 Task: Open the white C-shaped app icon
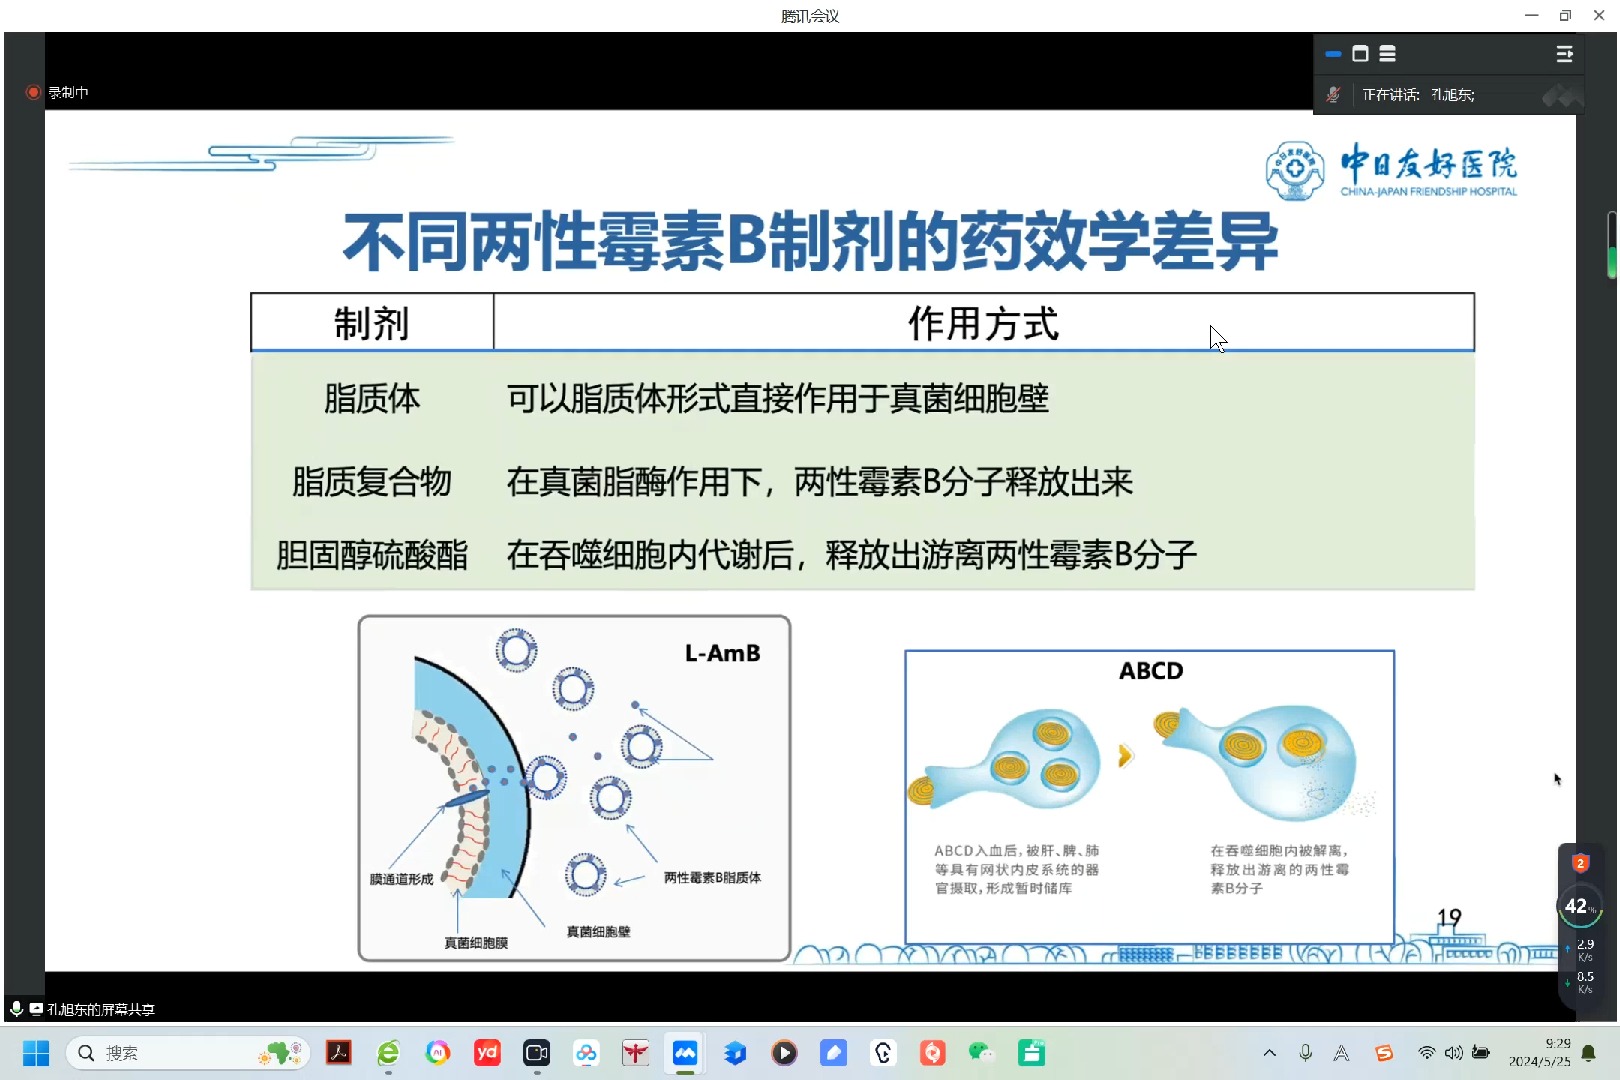[x=883, y=1053]
